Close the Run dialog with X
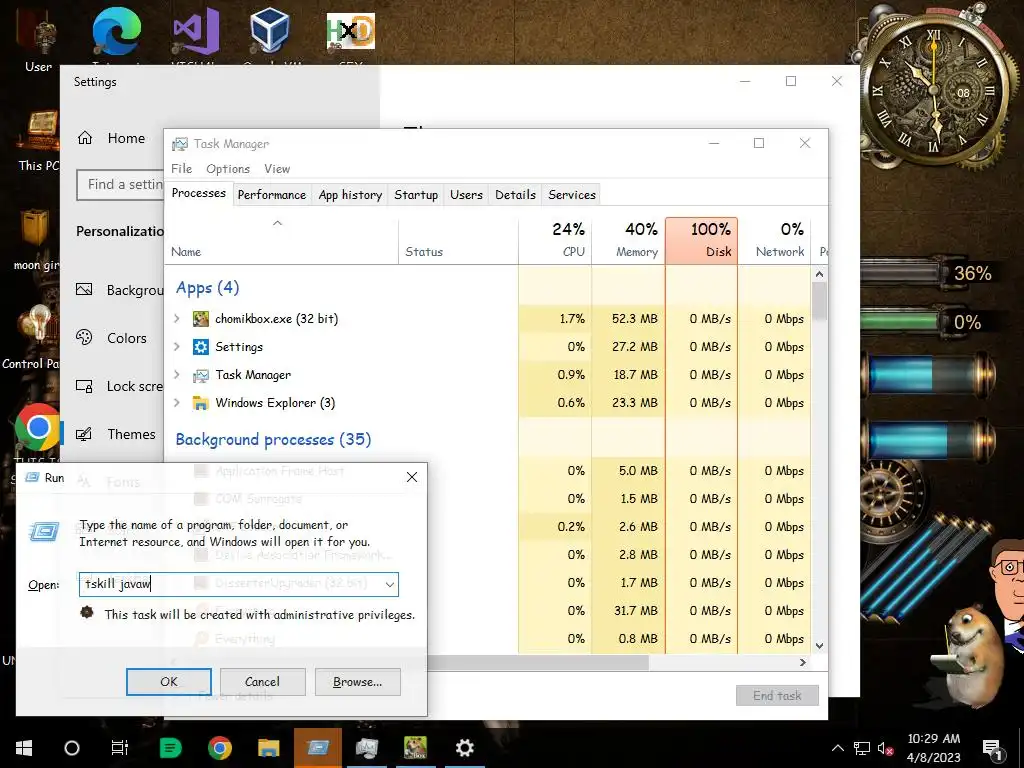This screenshot has width=1024, height=768. tap(412, 477)
